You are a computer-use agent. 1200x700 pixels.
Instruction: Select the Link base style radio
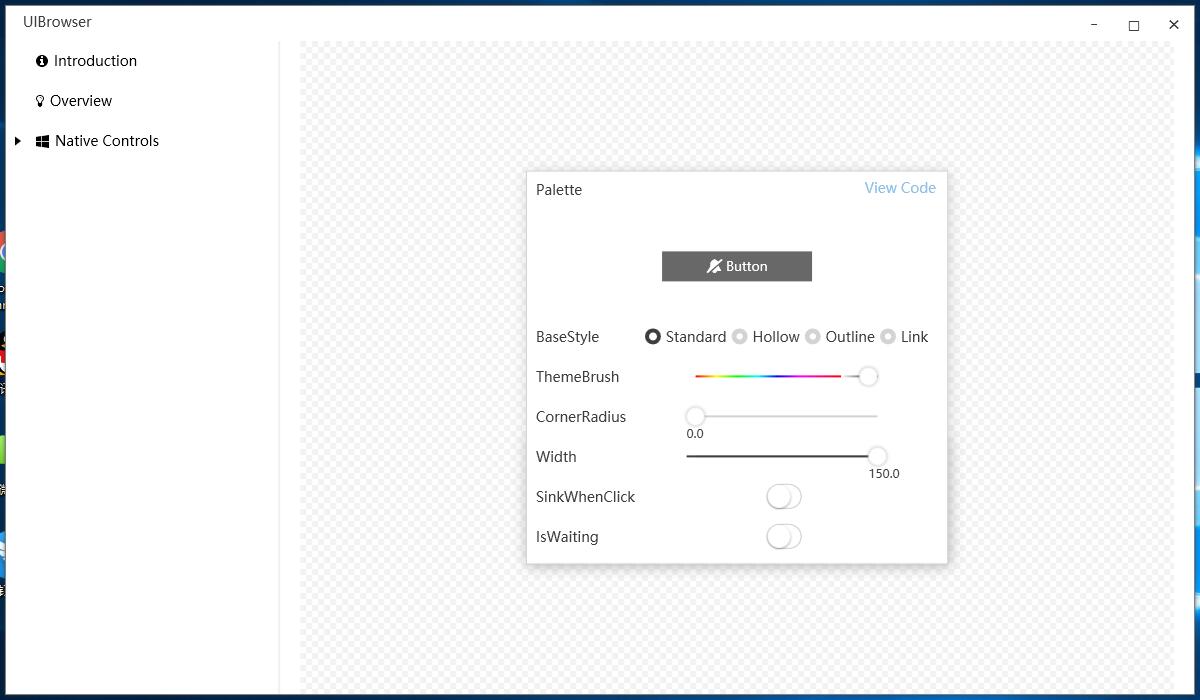[x=904, y=337]
